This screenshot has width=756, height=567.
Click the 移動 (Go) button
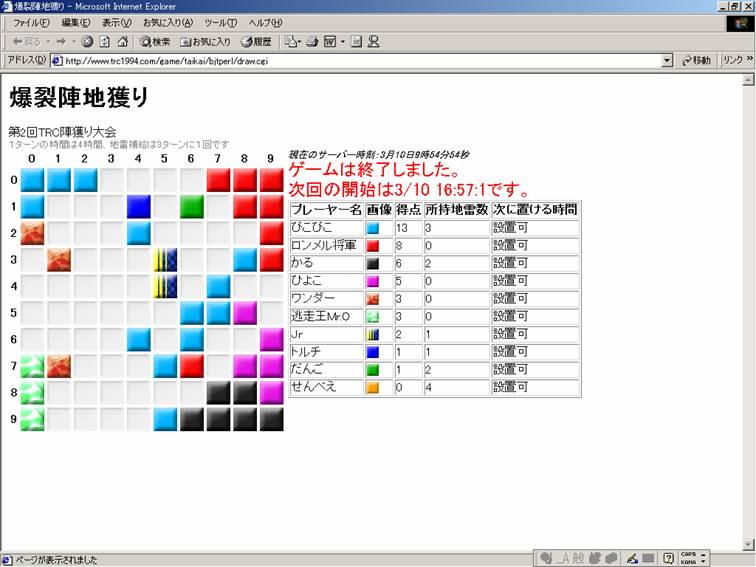pyautogui.click(x=697, y=61)
